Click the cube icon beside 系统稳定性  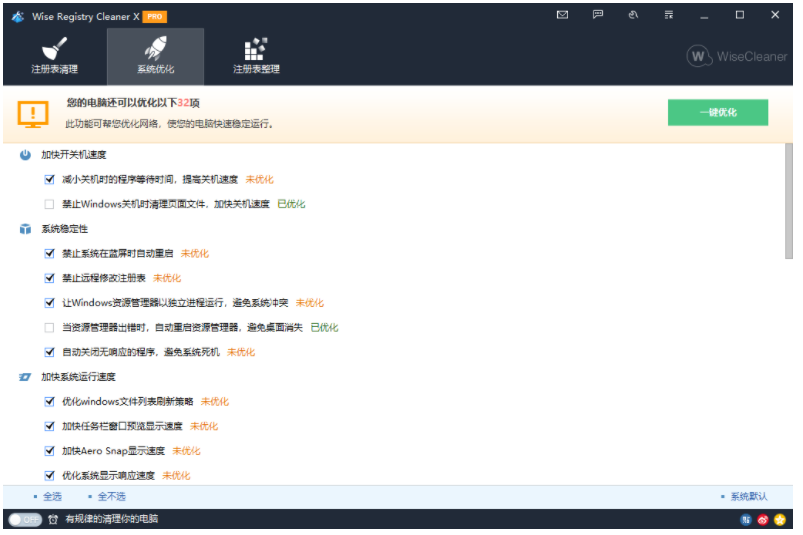(x=25, y=229)
